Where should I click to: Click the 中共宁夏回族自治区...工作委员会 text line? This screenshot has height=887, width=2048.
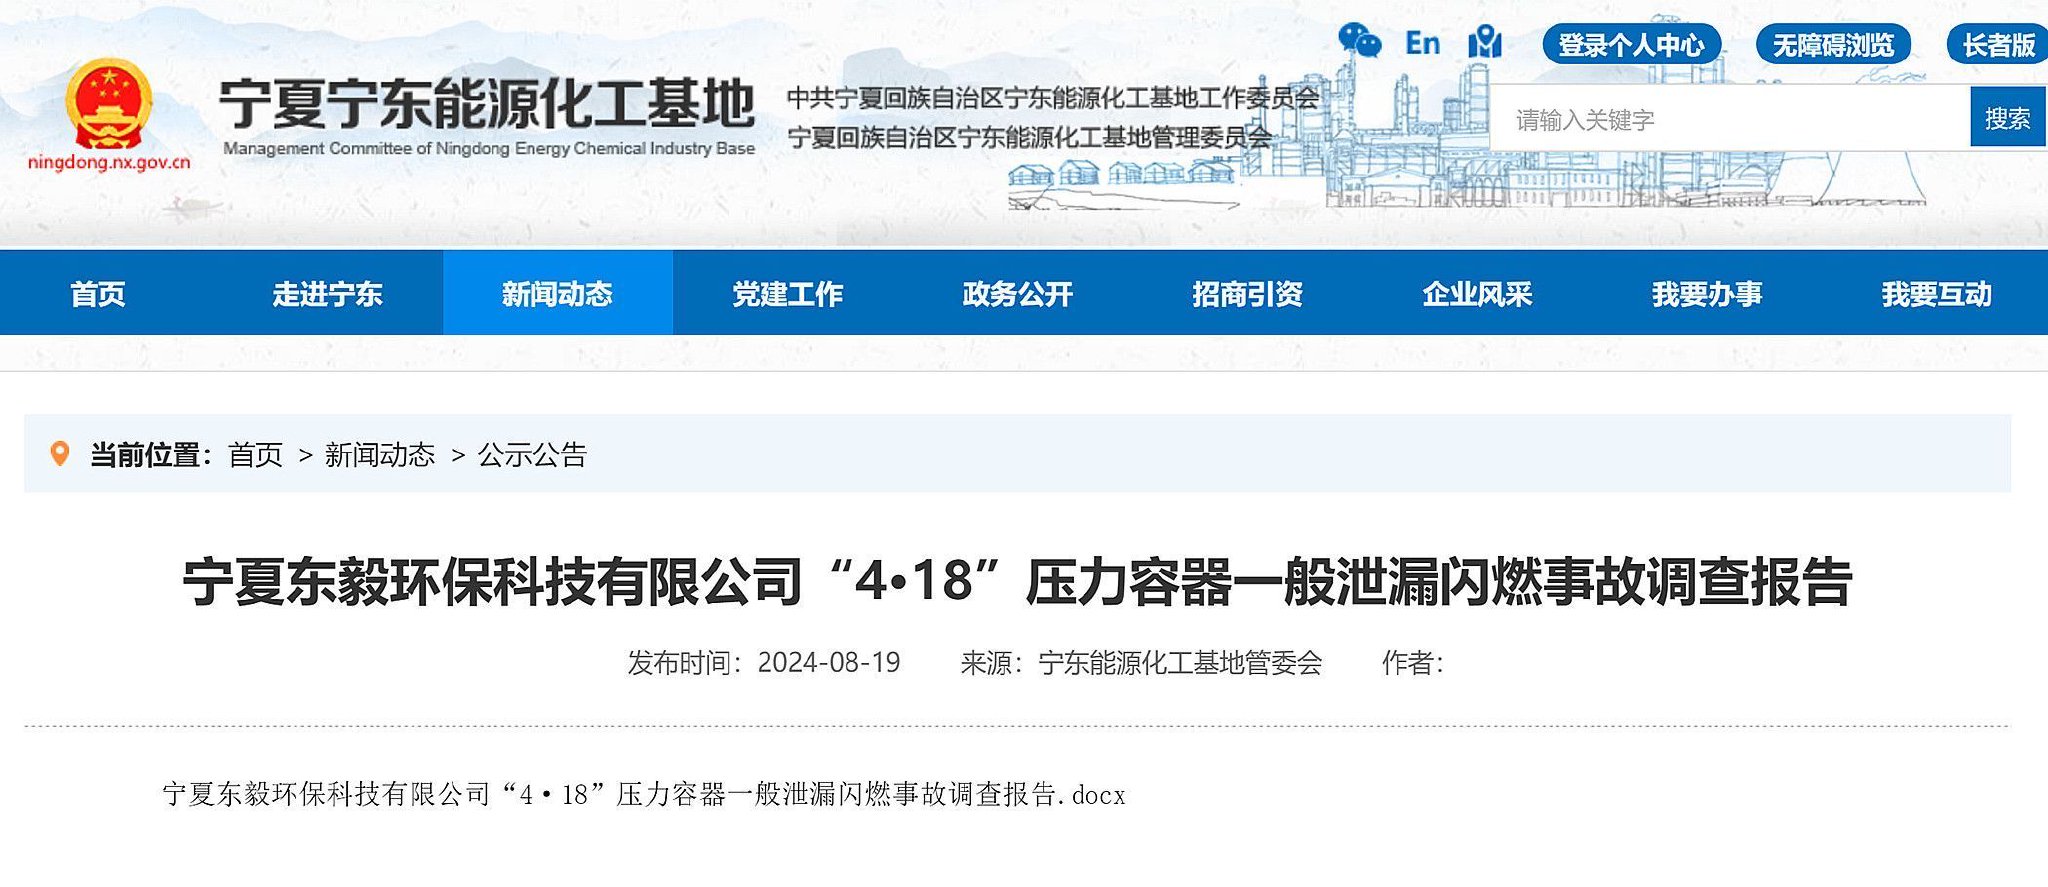pos(1052,98)
